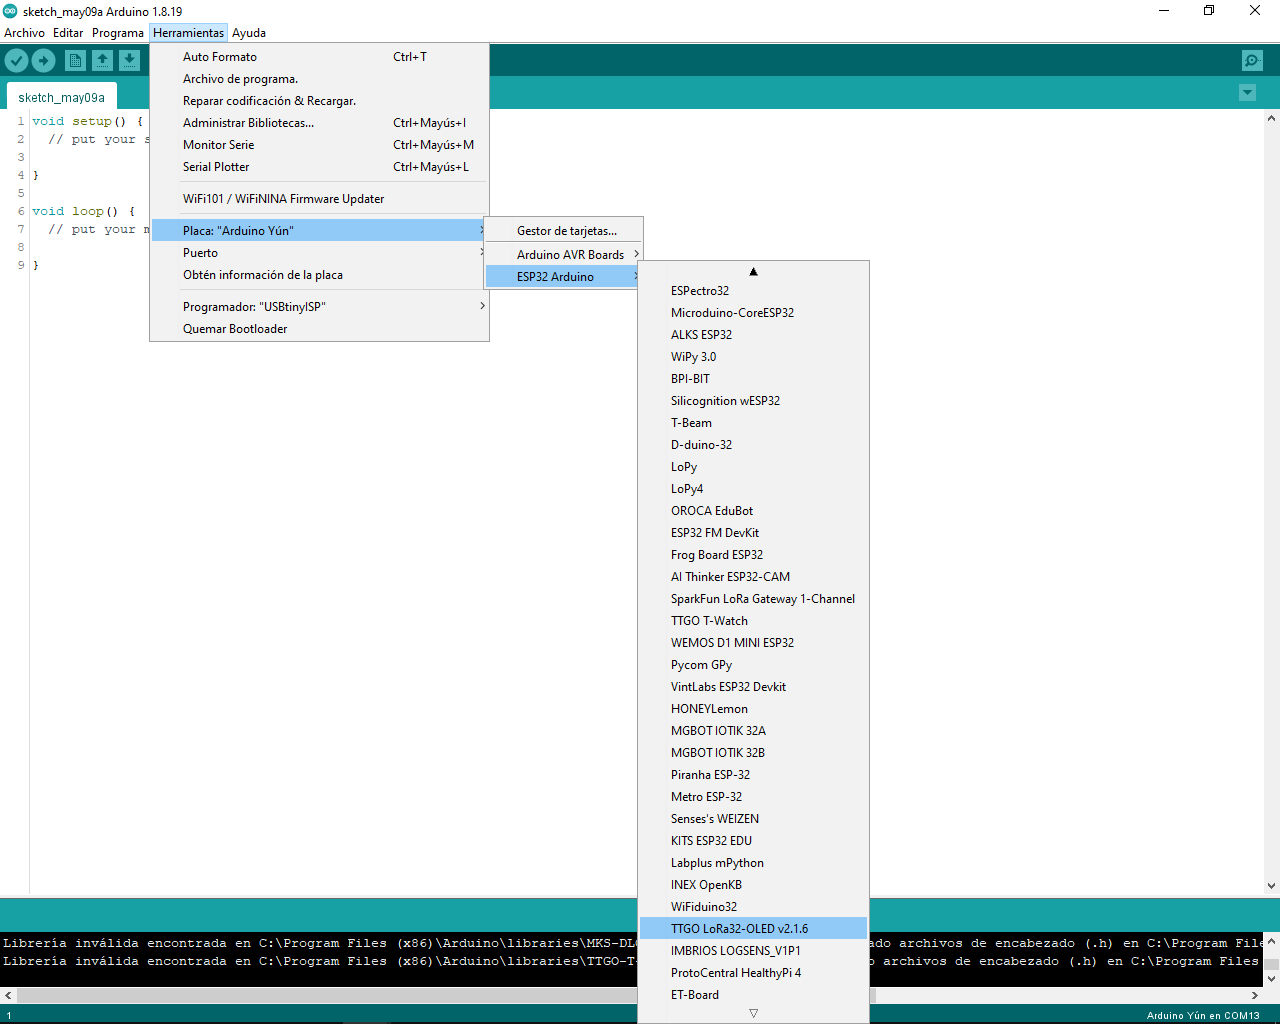
Task: Click the Arduino logo in the title bar
Action: coord(10,11)
